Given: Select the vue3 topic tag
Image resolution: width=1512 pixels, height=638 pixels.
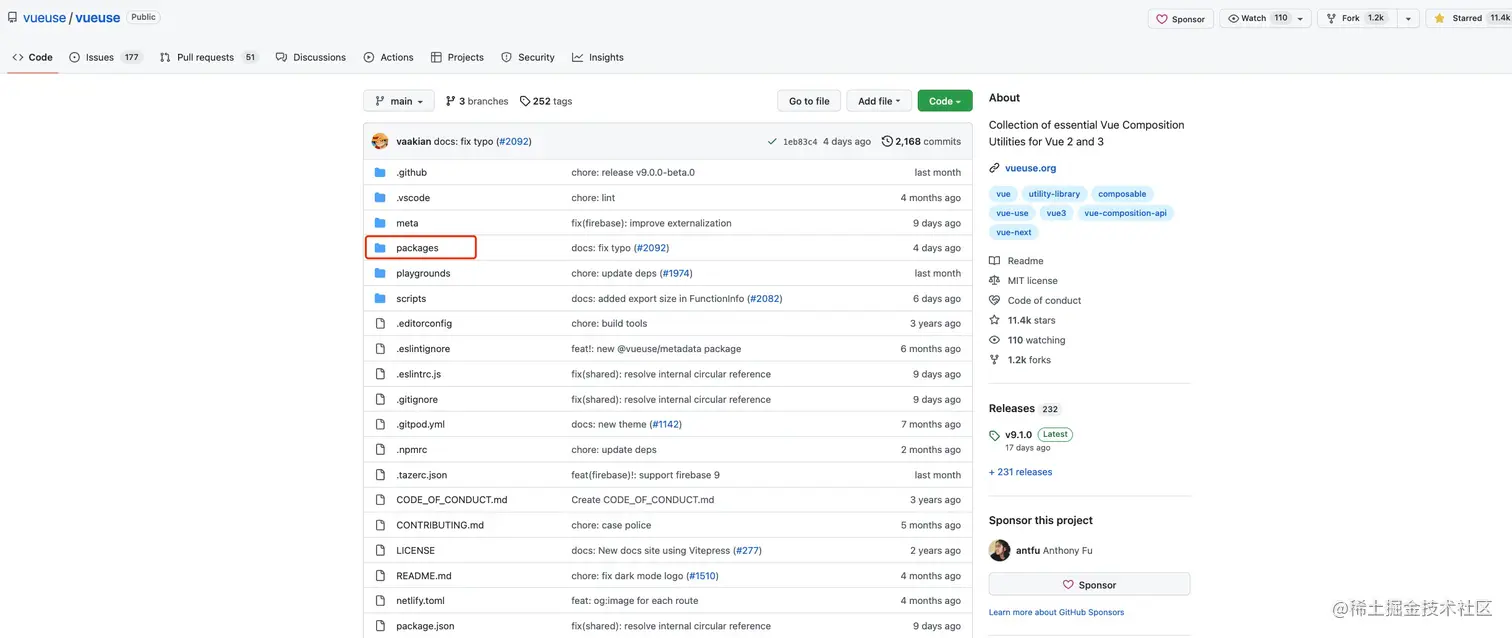Looking at the screenshot, I should tap(1056, 213).
